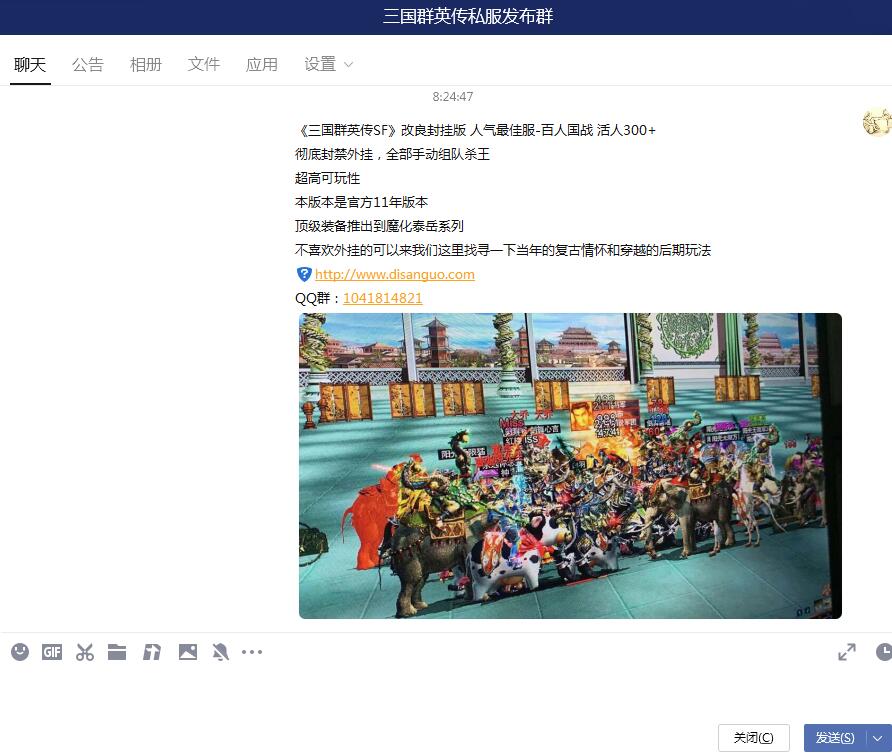Click the 发送(S) button

pos(835,738)
